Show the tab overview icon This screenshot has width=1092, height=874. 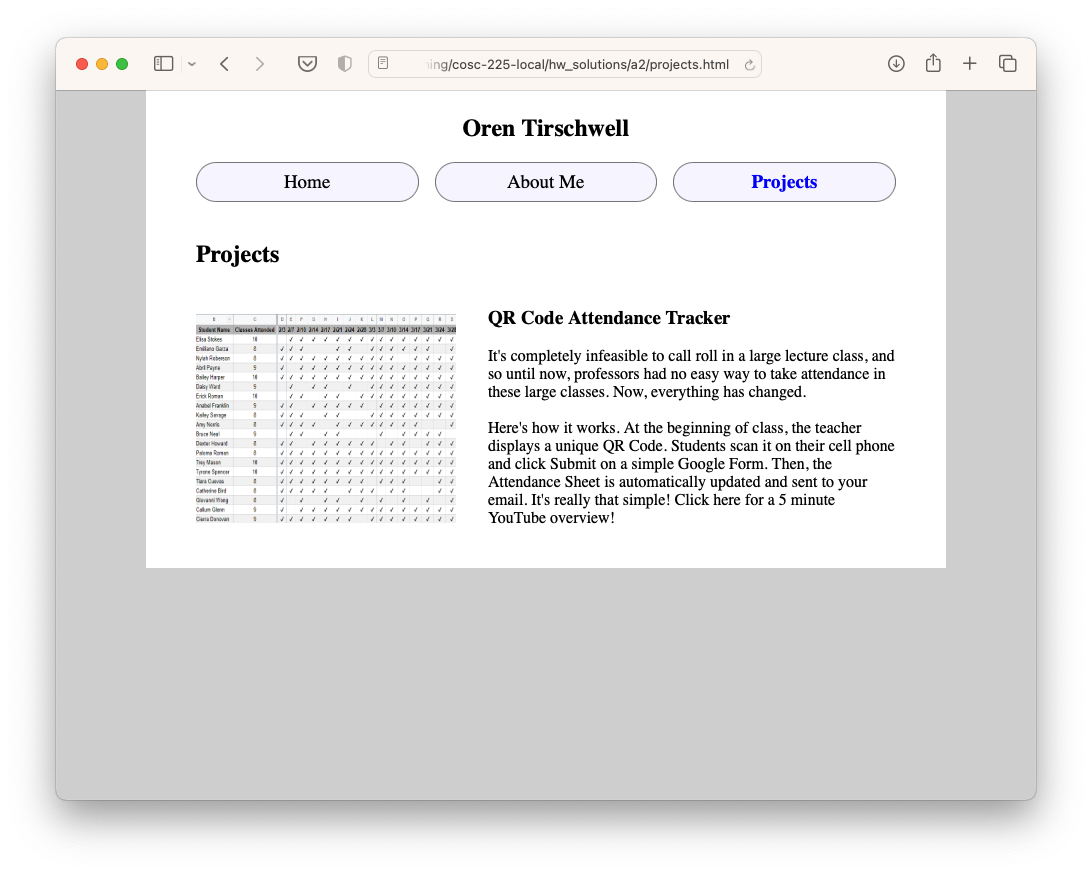(1007, 63)
